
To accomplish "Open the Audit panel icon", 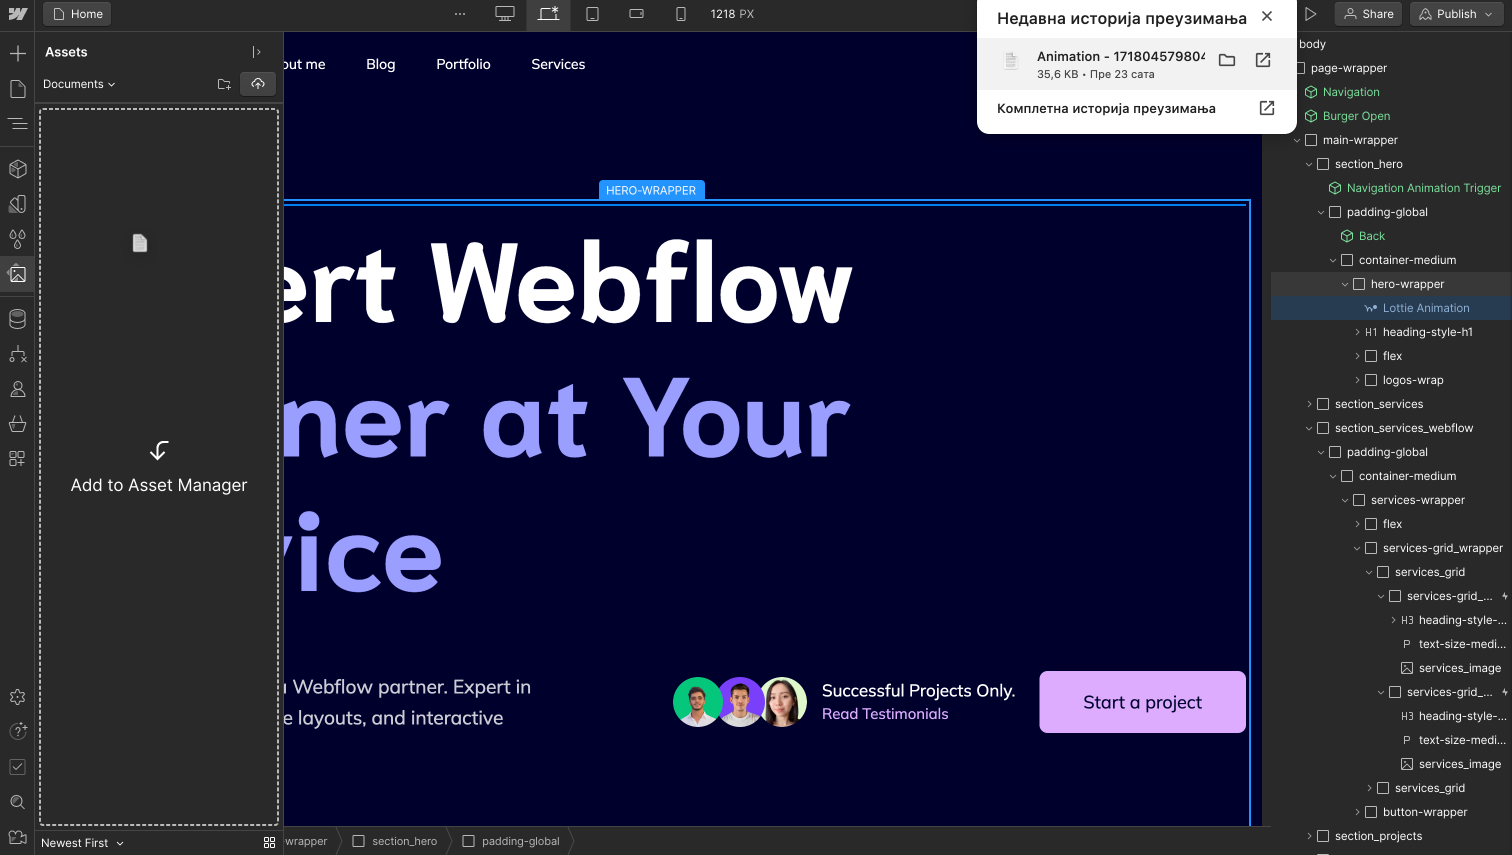I will [x=17, y=767].
